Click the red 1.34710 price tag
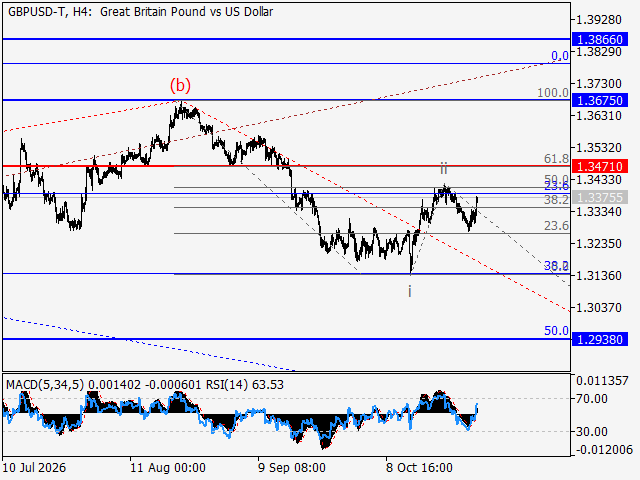 600,166
